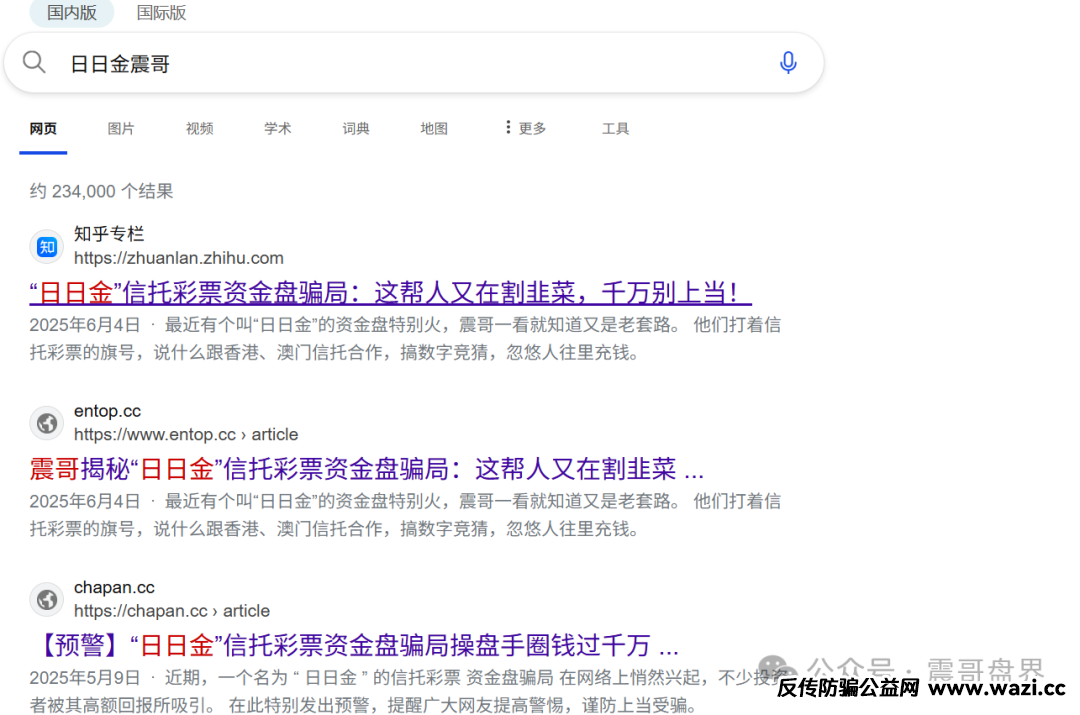Open the three-dot 更多 menu
The image size is (1080, 715).
pos(526,128)
